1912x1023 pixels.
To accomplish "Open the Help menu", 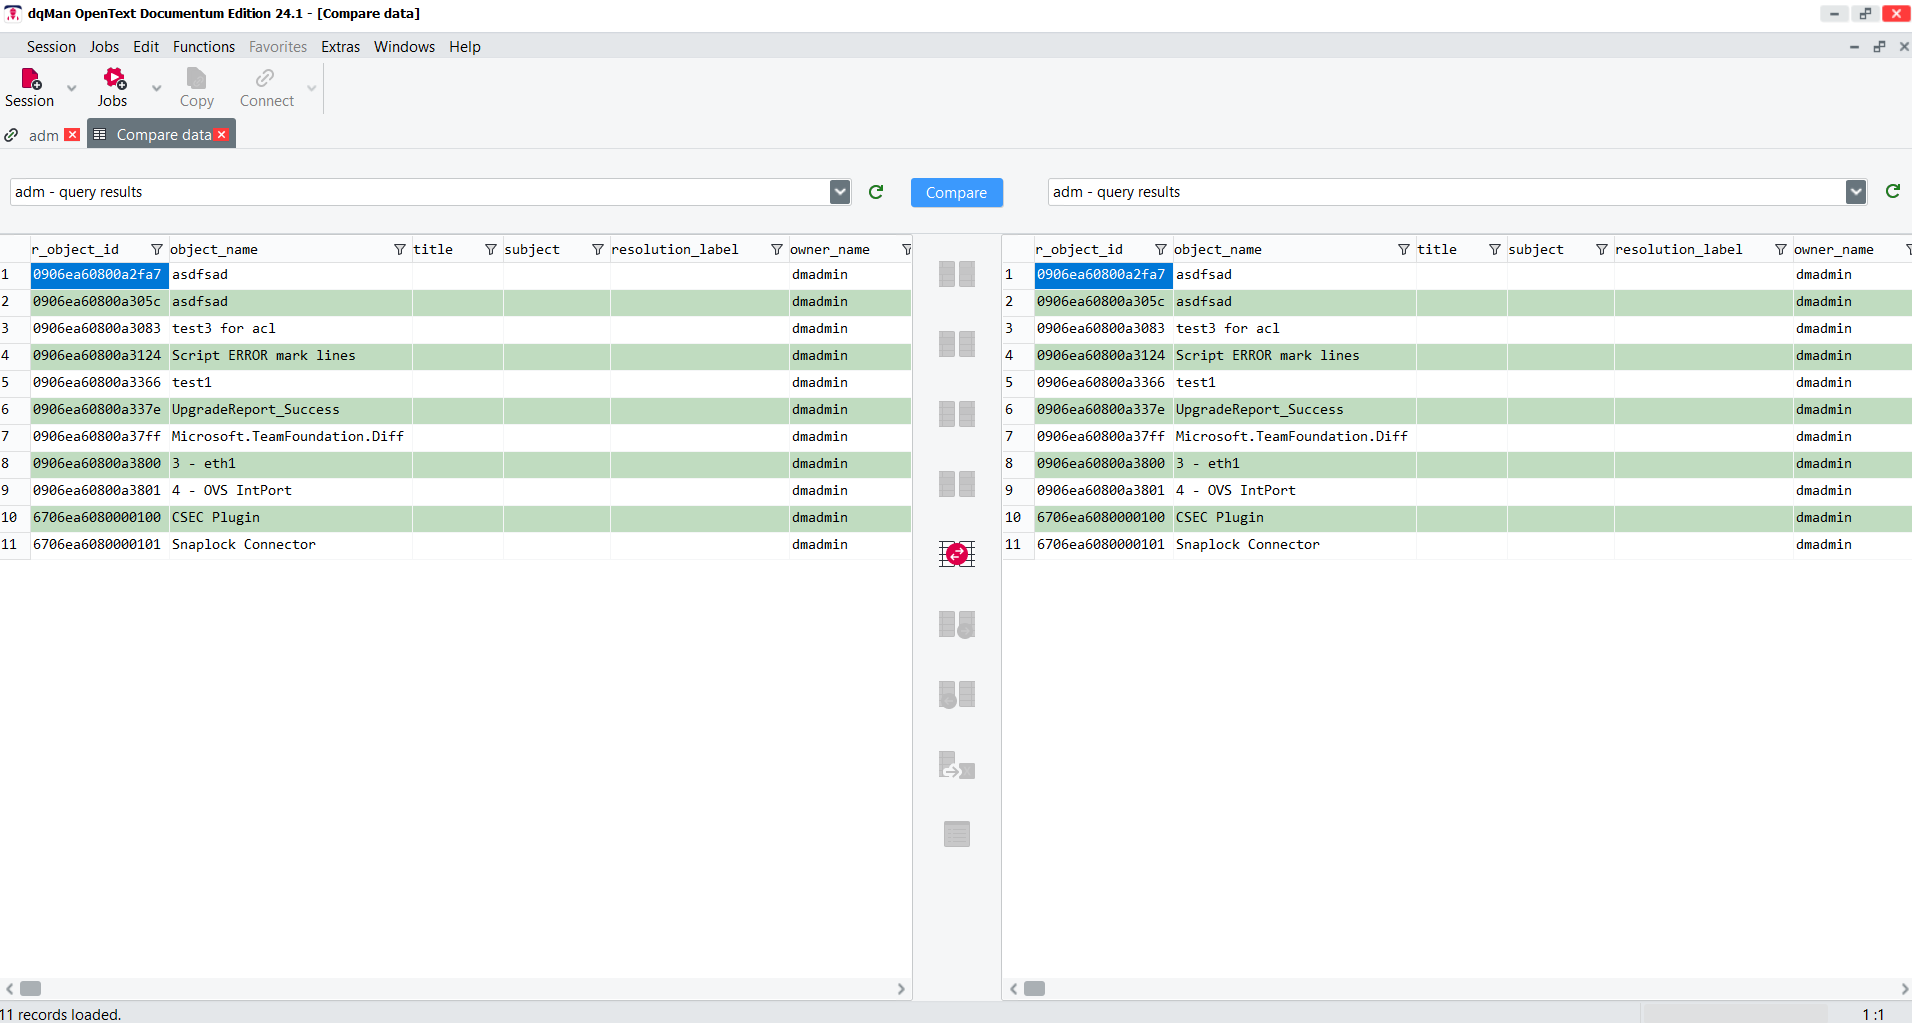I will point(465,47).
